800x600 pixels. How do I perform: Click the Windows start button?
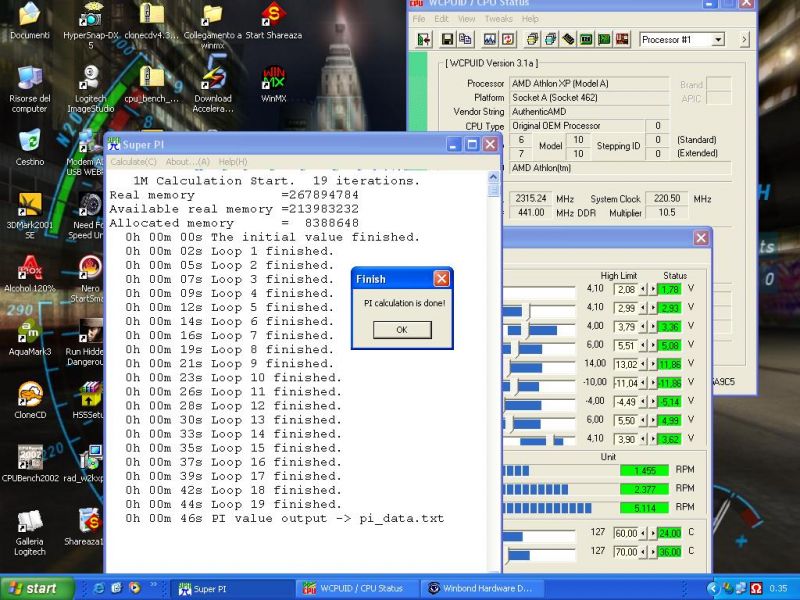point(37,588)
